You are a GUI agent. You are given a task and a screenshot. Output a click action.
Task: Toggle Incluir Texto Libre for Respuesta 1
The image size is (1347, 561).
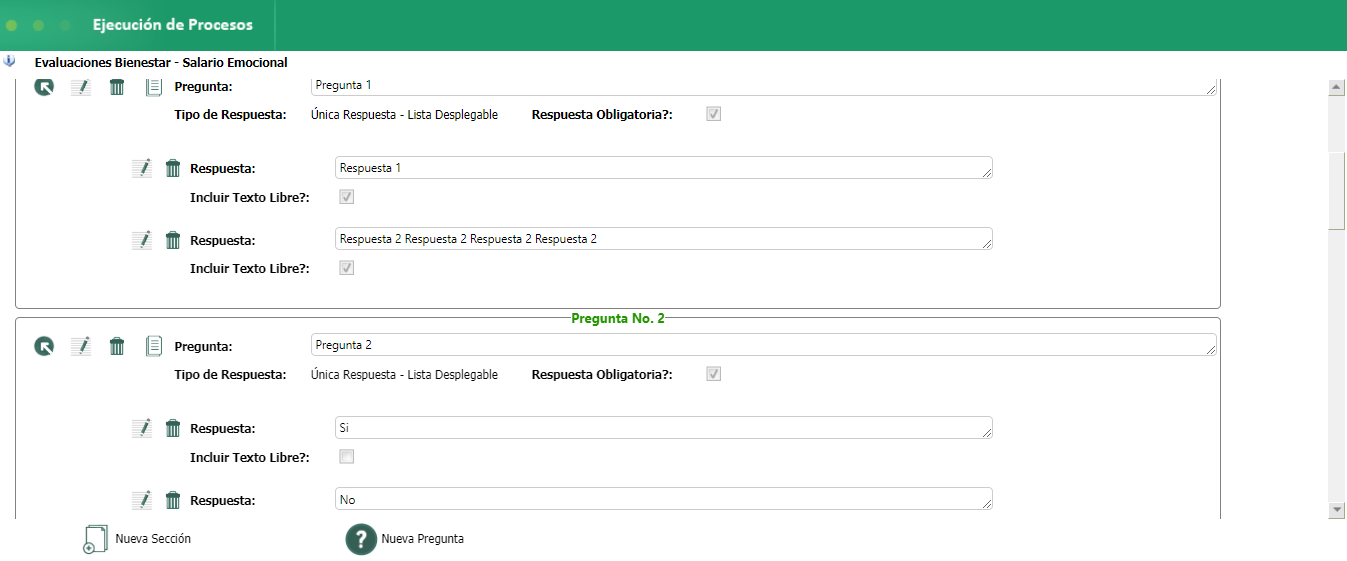coord(347,197)
